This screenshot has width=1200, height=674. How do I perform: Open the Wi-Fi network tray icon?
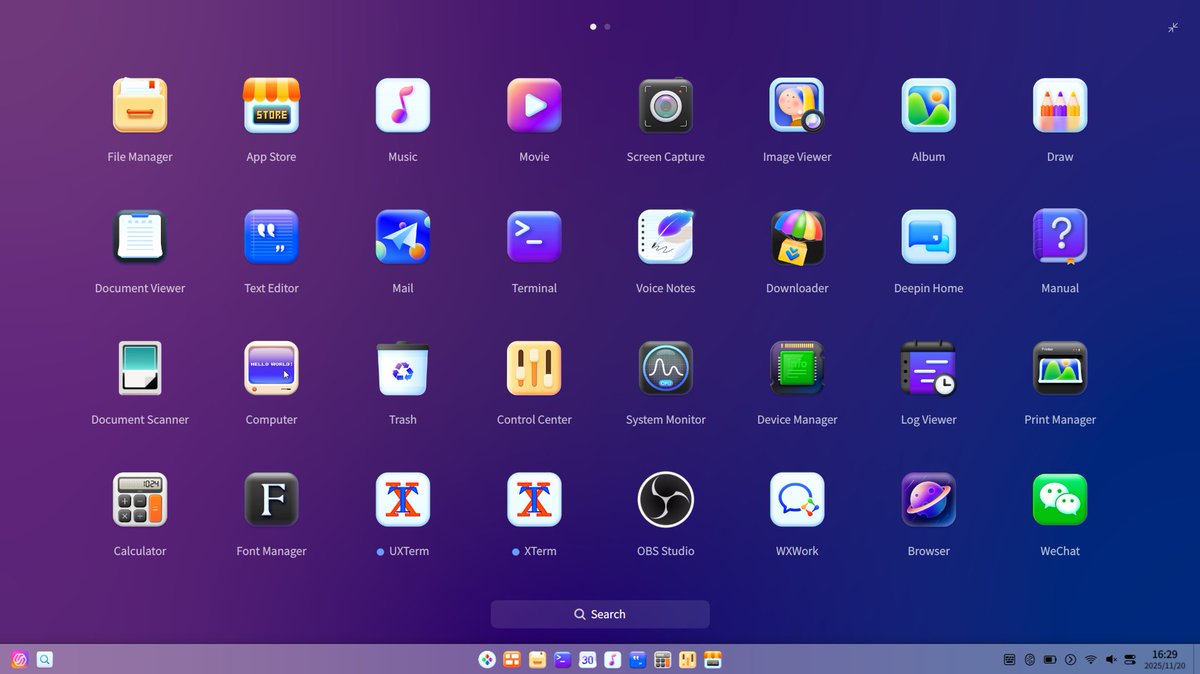[1091, 660]
